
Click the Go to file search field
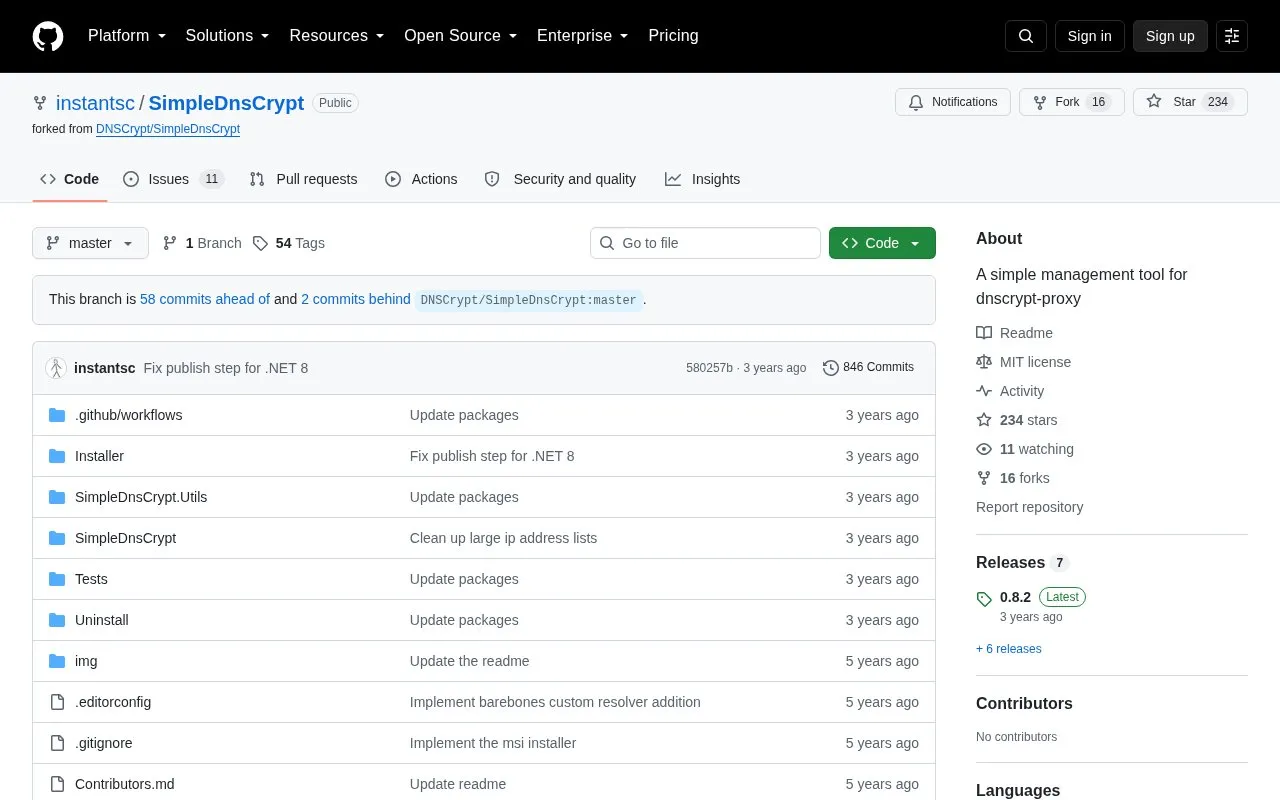point(705,243)
